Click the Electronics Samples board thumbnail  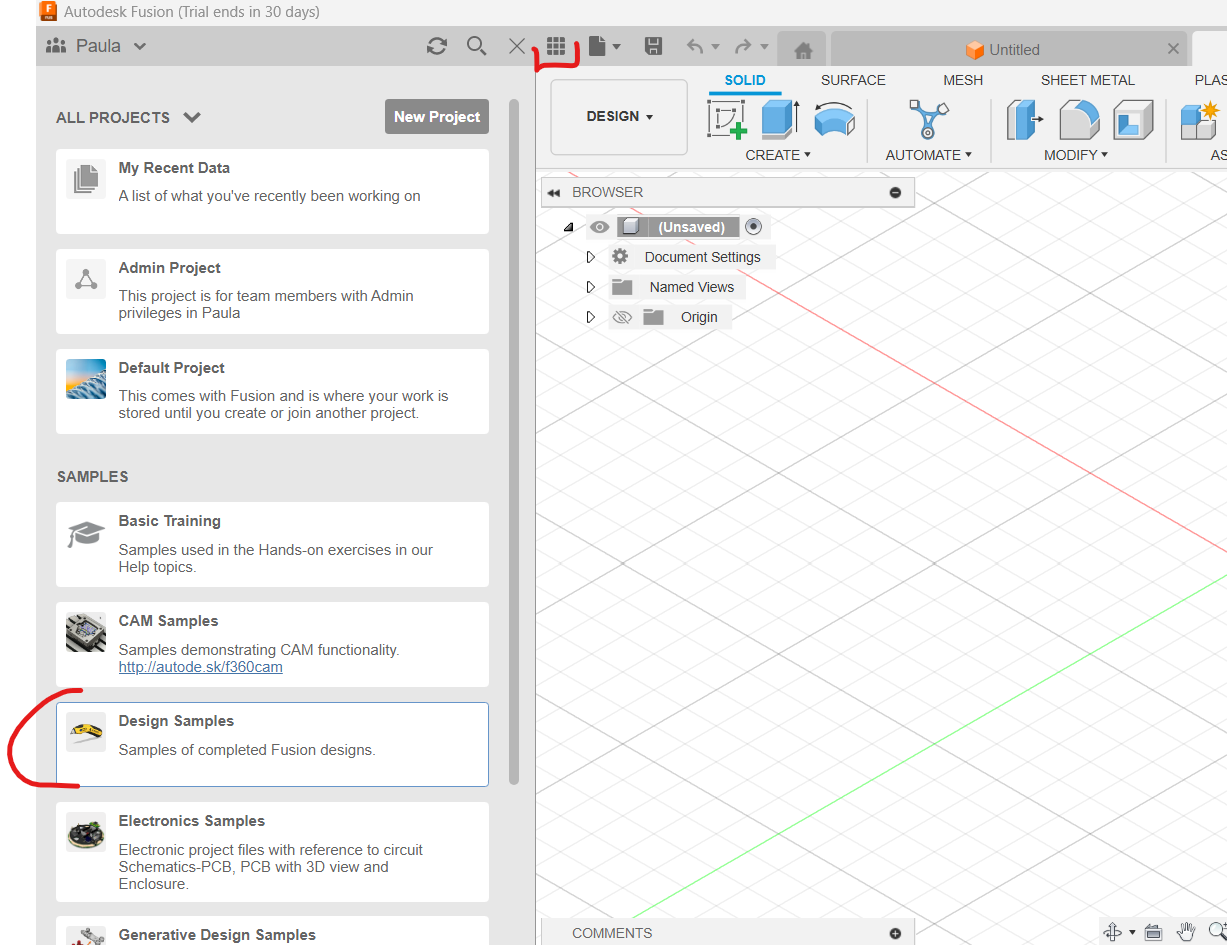[86, 832]
